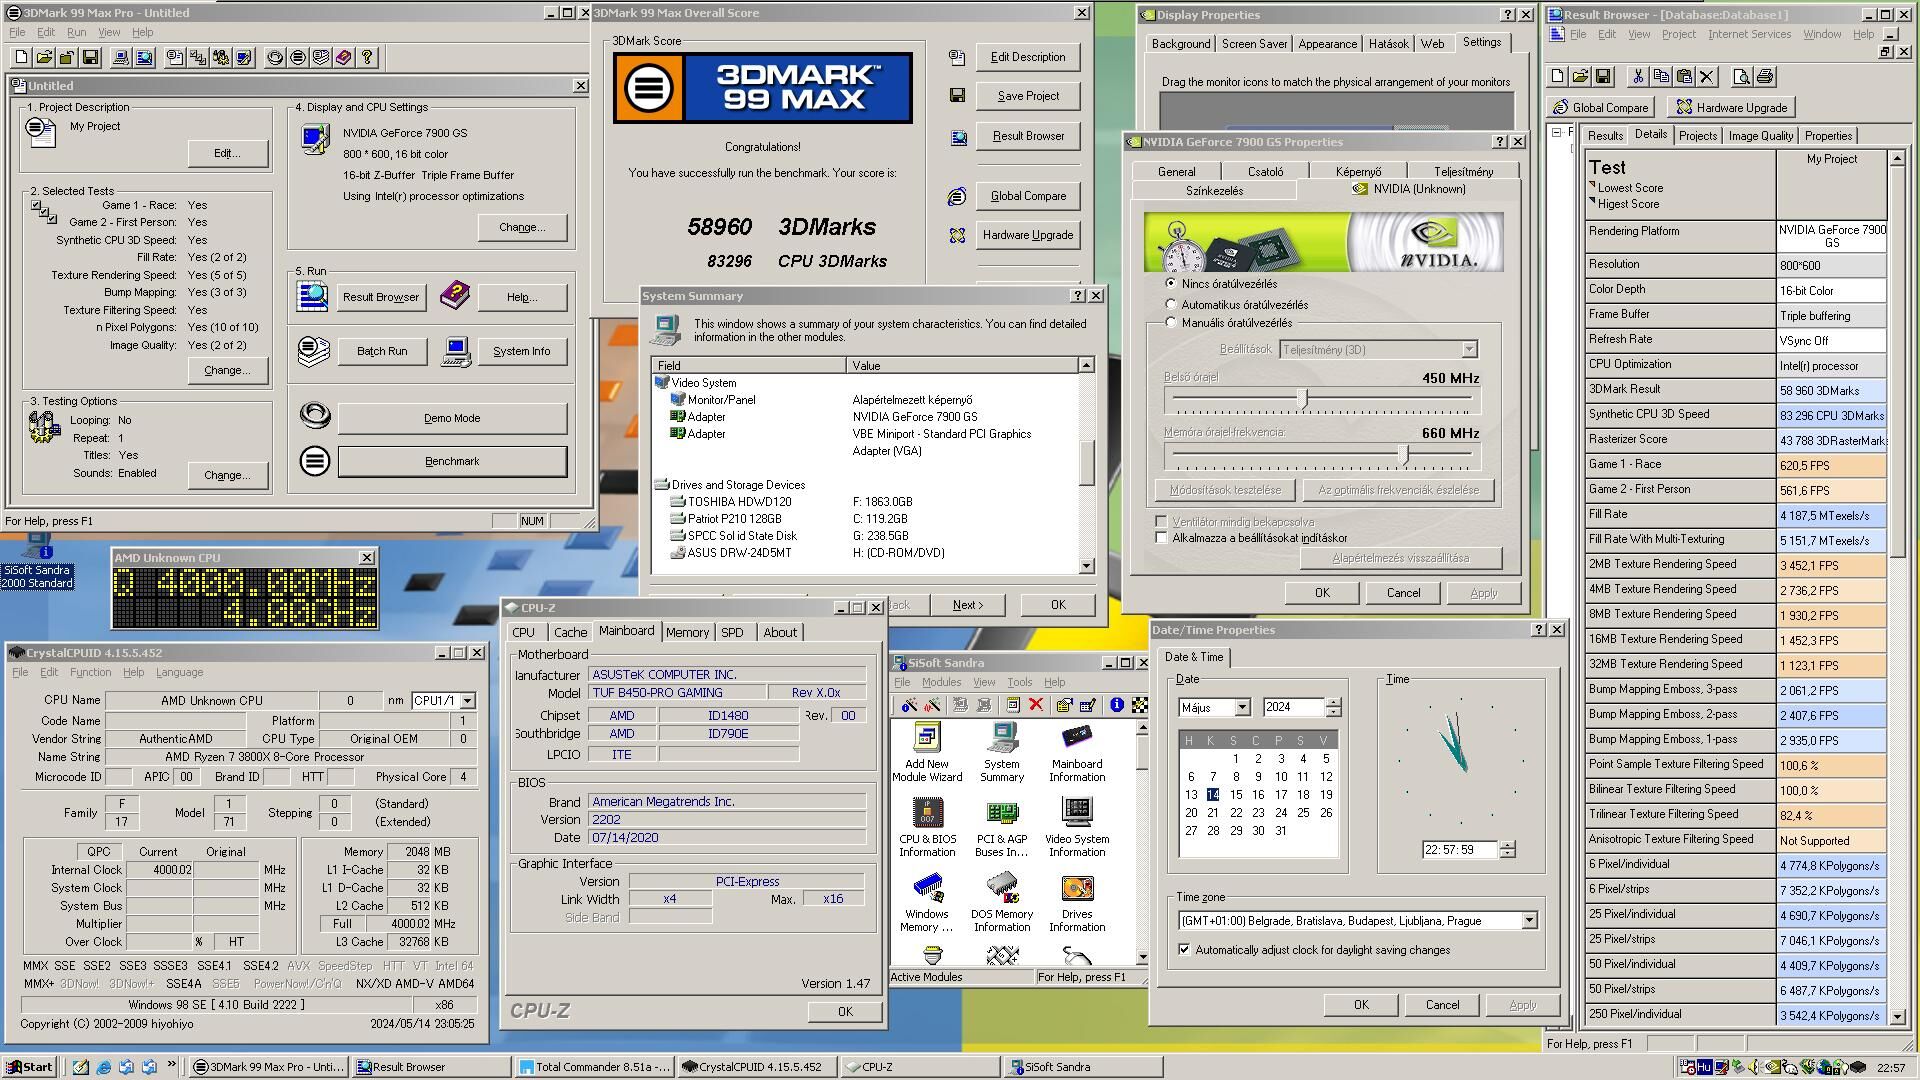Open Mainboard Information module in Sandra

(x=1076, y=753)
